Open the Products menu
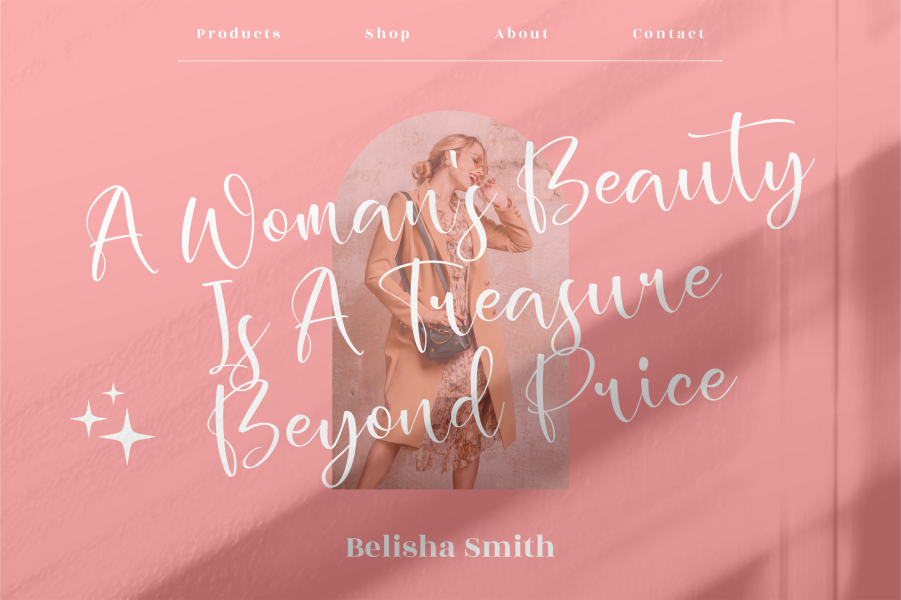 [x=239, y=32]
